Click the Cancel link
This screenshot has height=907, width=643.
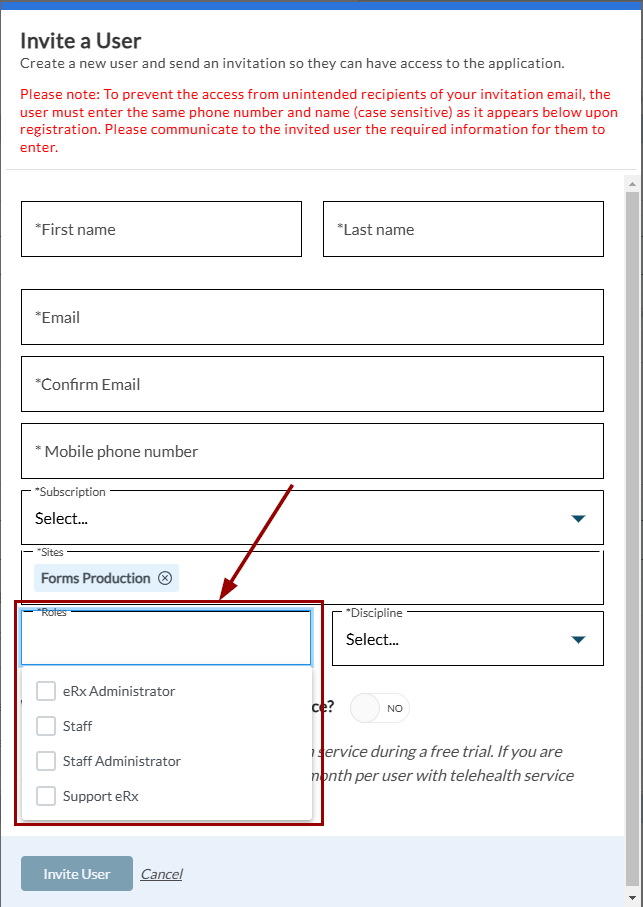(x=161, y=874)
